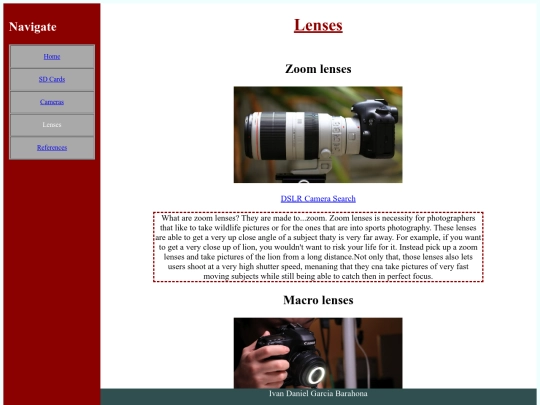Open the References page link

52,147
